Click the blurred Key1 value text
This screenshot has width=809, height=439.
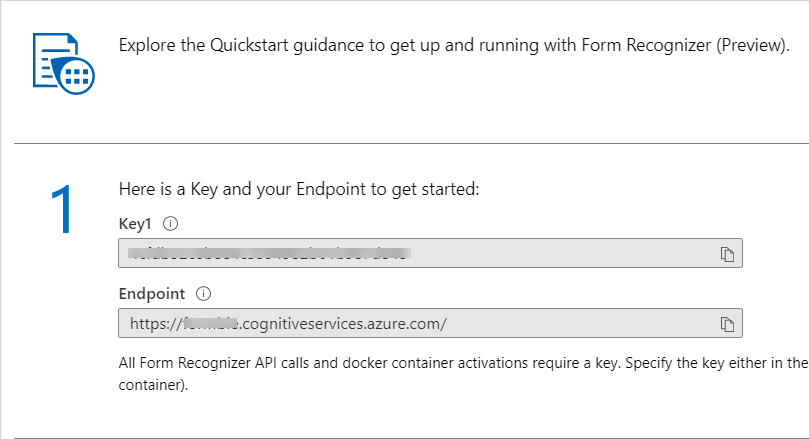coord(270,254)
